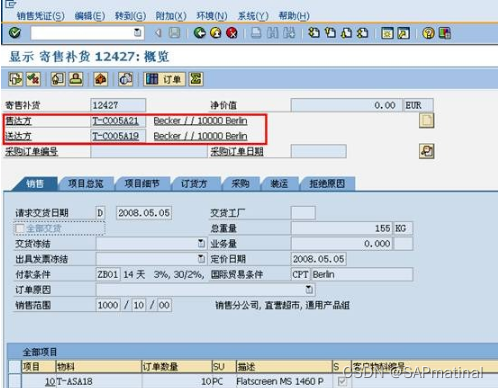Click the green sigma icon after 订单
This screenshot has height=388, width=498.
[196, 79]
